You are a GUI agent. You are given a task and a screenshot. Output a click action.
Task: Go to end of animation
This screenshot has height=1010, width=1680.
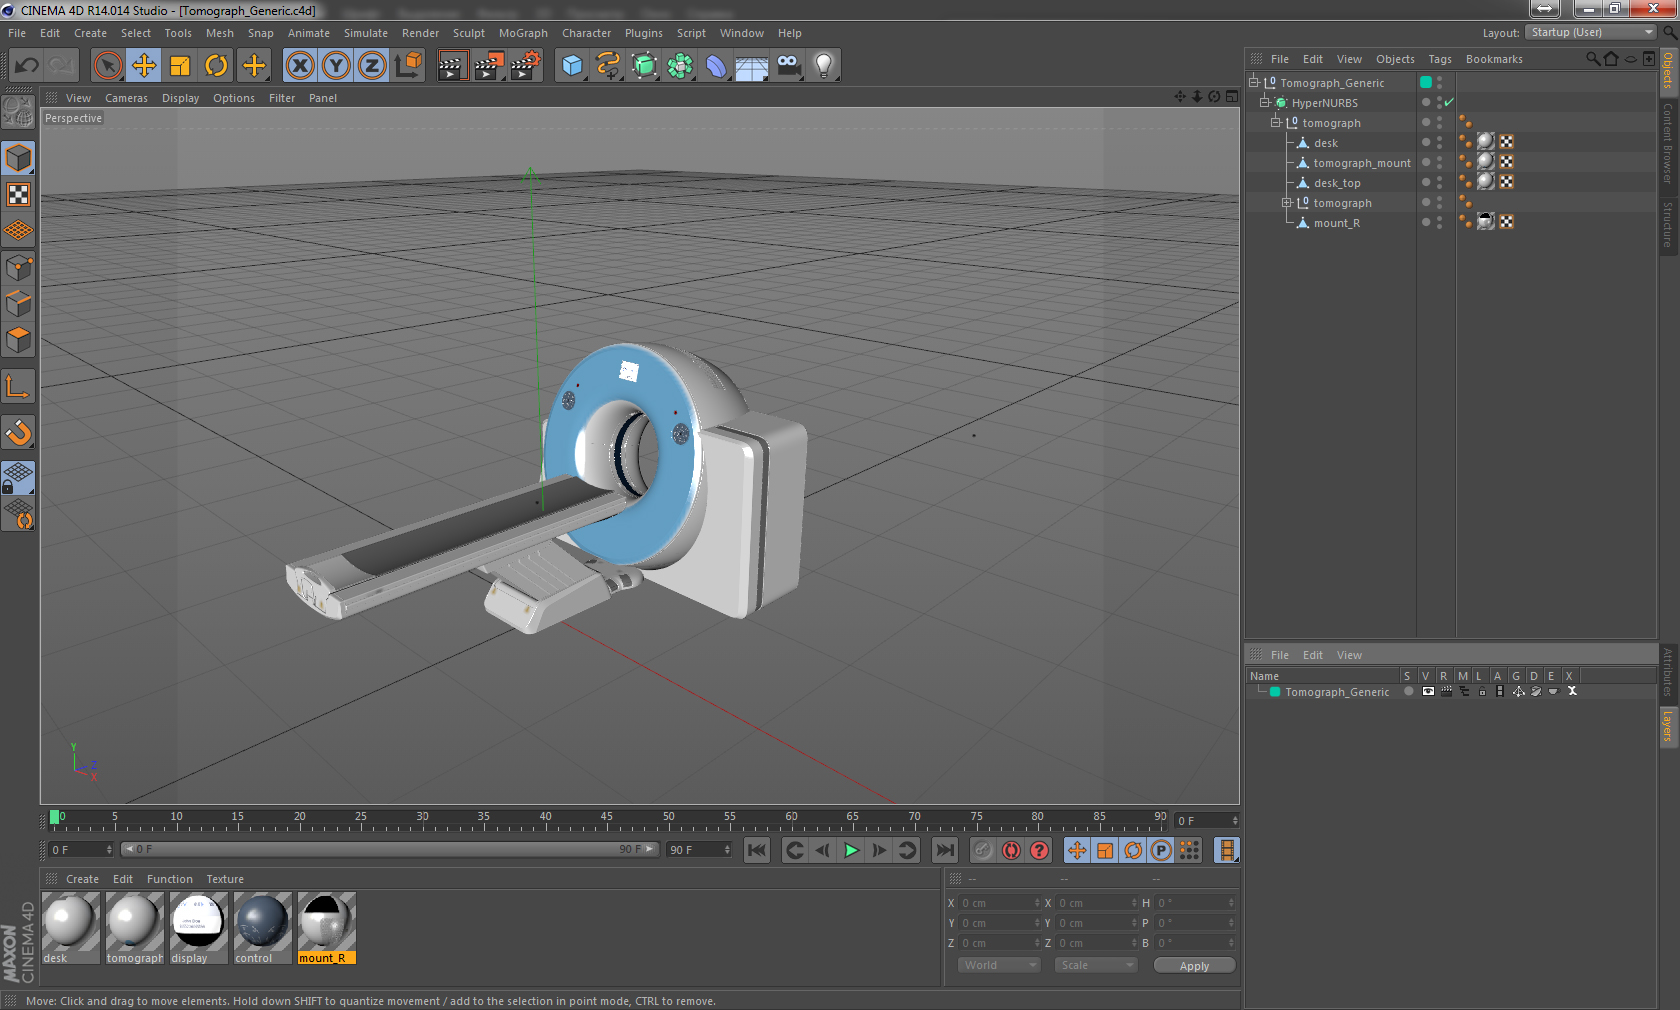pos(944,850)
